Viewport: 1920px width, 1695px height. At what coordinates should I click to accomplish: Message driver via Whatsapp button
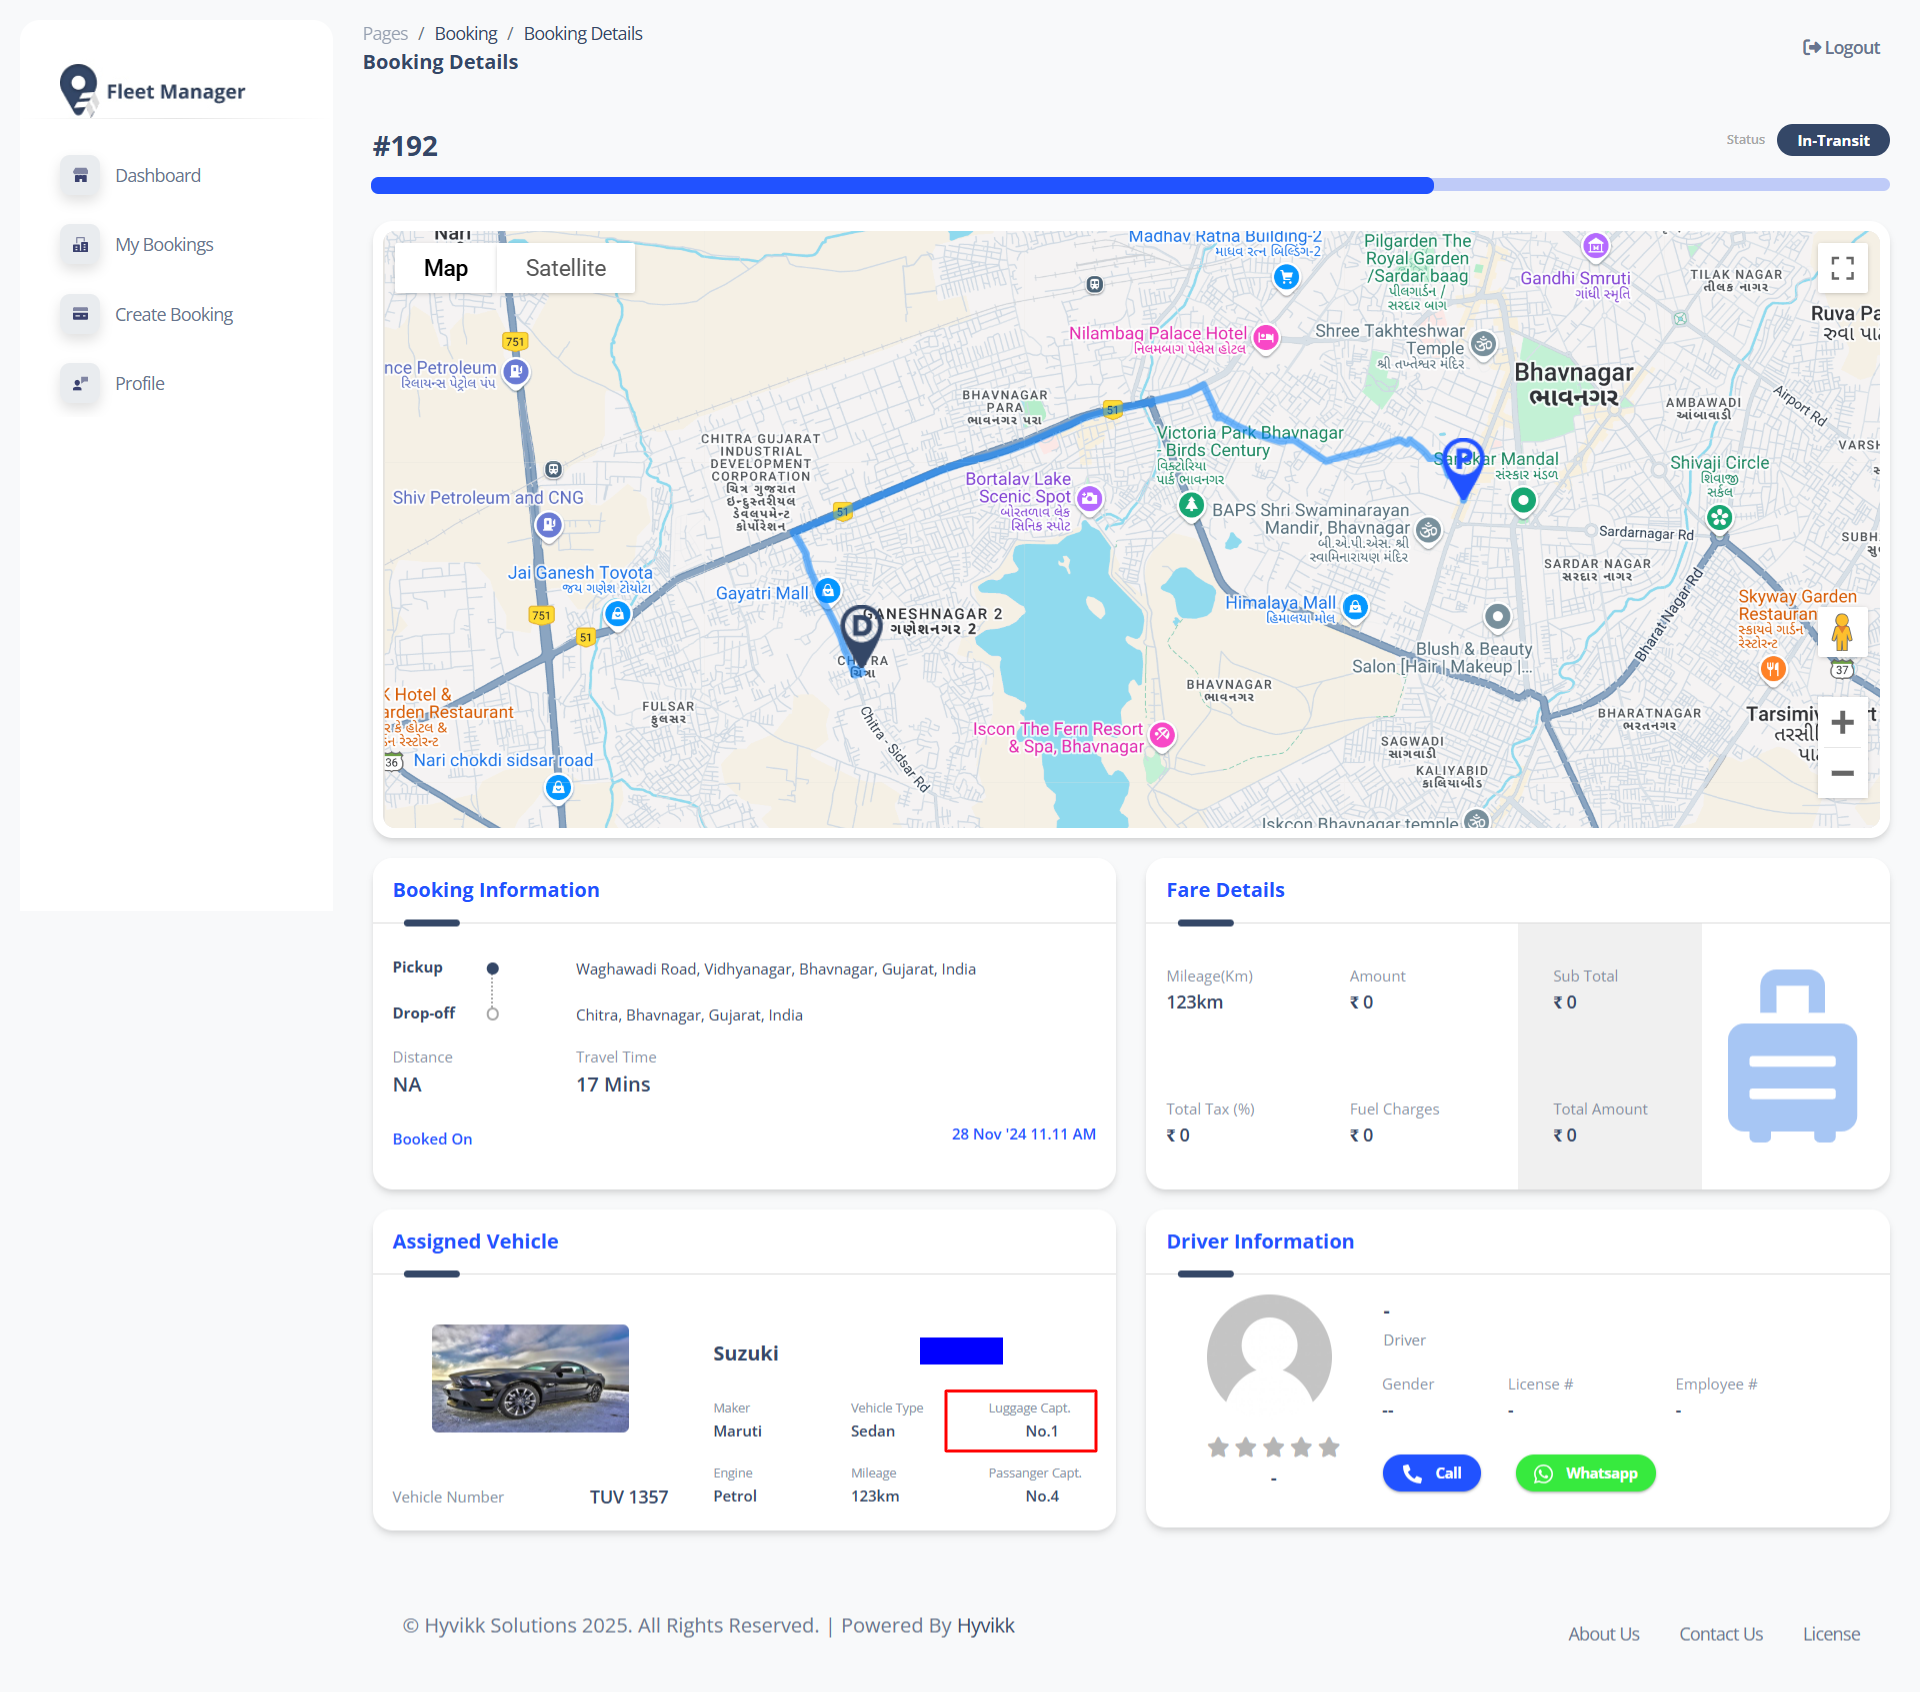[x=1585, y=1473]
